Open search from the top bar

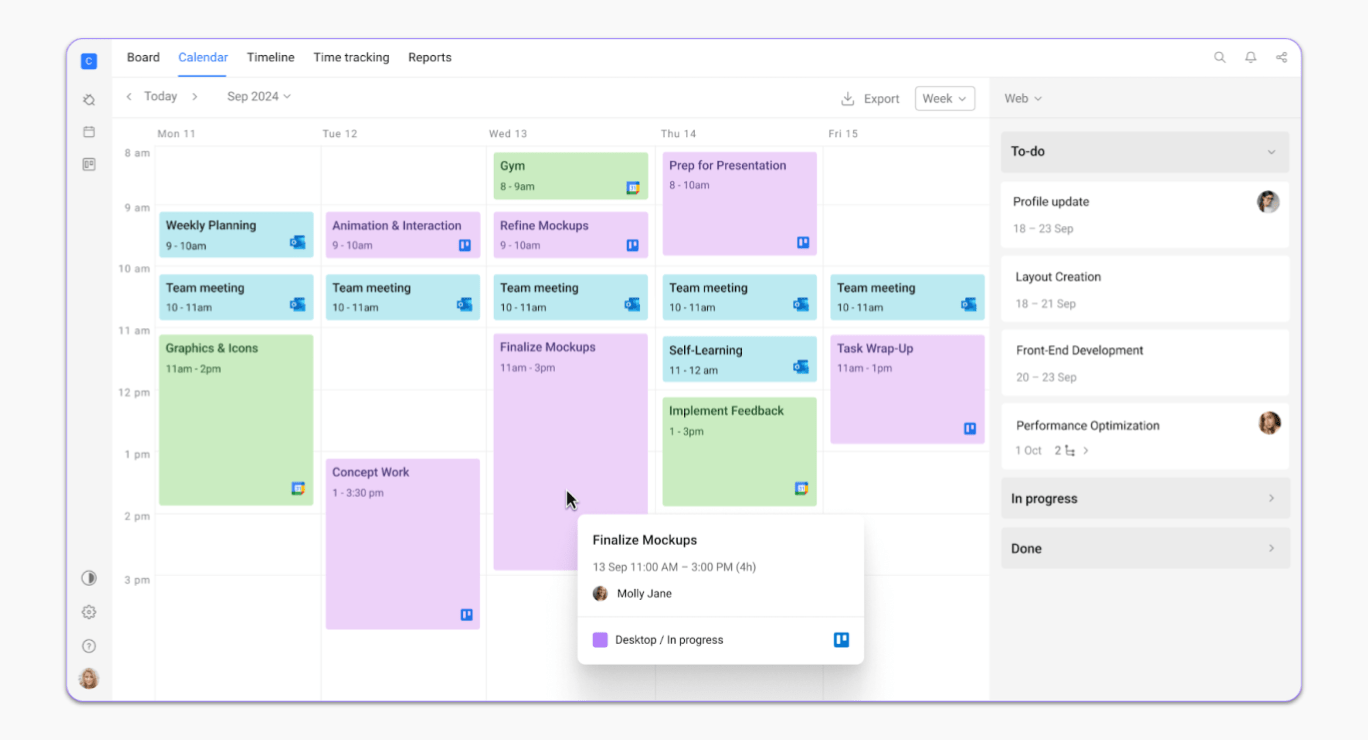1220,57
